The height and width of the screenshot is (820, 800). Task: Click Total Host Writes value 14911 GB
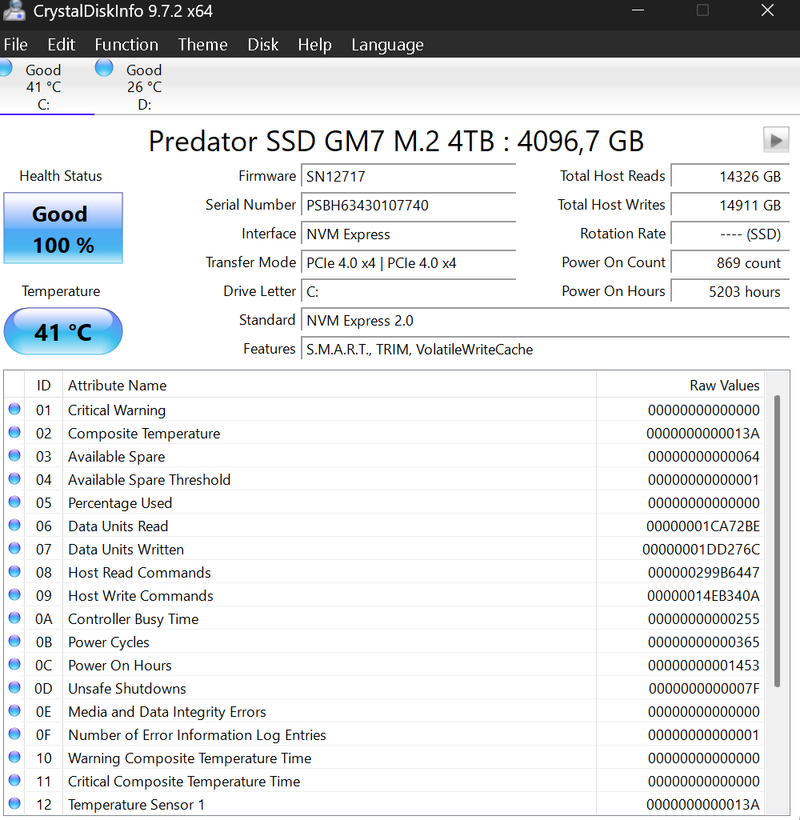coord(730,205)
